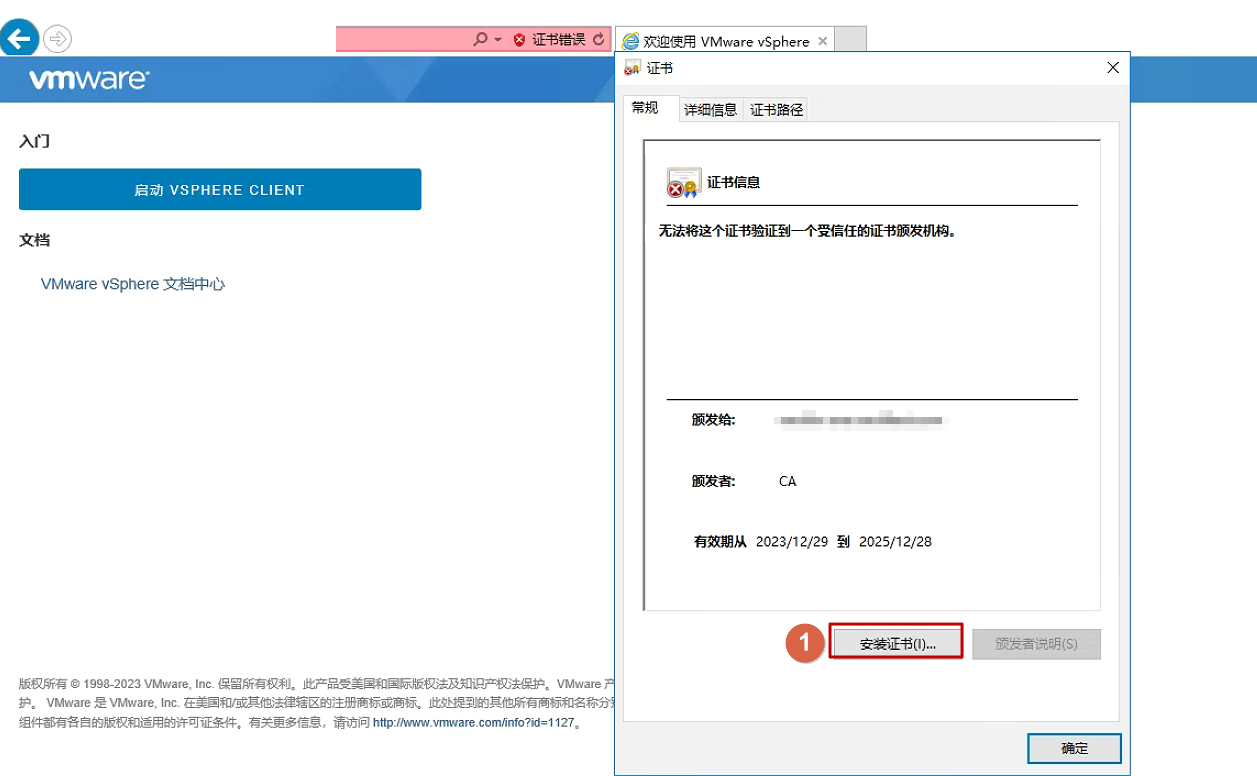Click the 确定 button
Image resolution: width=1257 pixels, height=776 pixels.
pyautogui.click(x=1074, y=748)
